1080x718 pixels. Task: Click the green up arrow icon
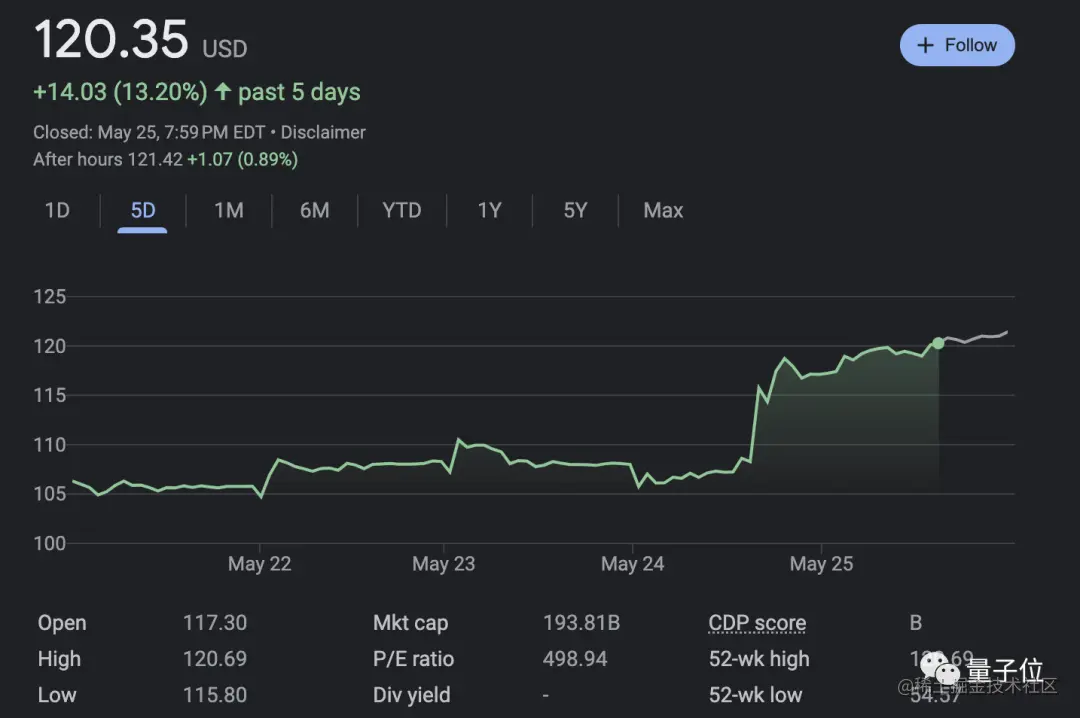pyautogui.click(x=222, y=92)
